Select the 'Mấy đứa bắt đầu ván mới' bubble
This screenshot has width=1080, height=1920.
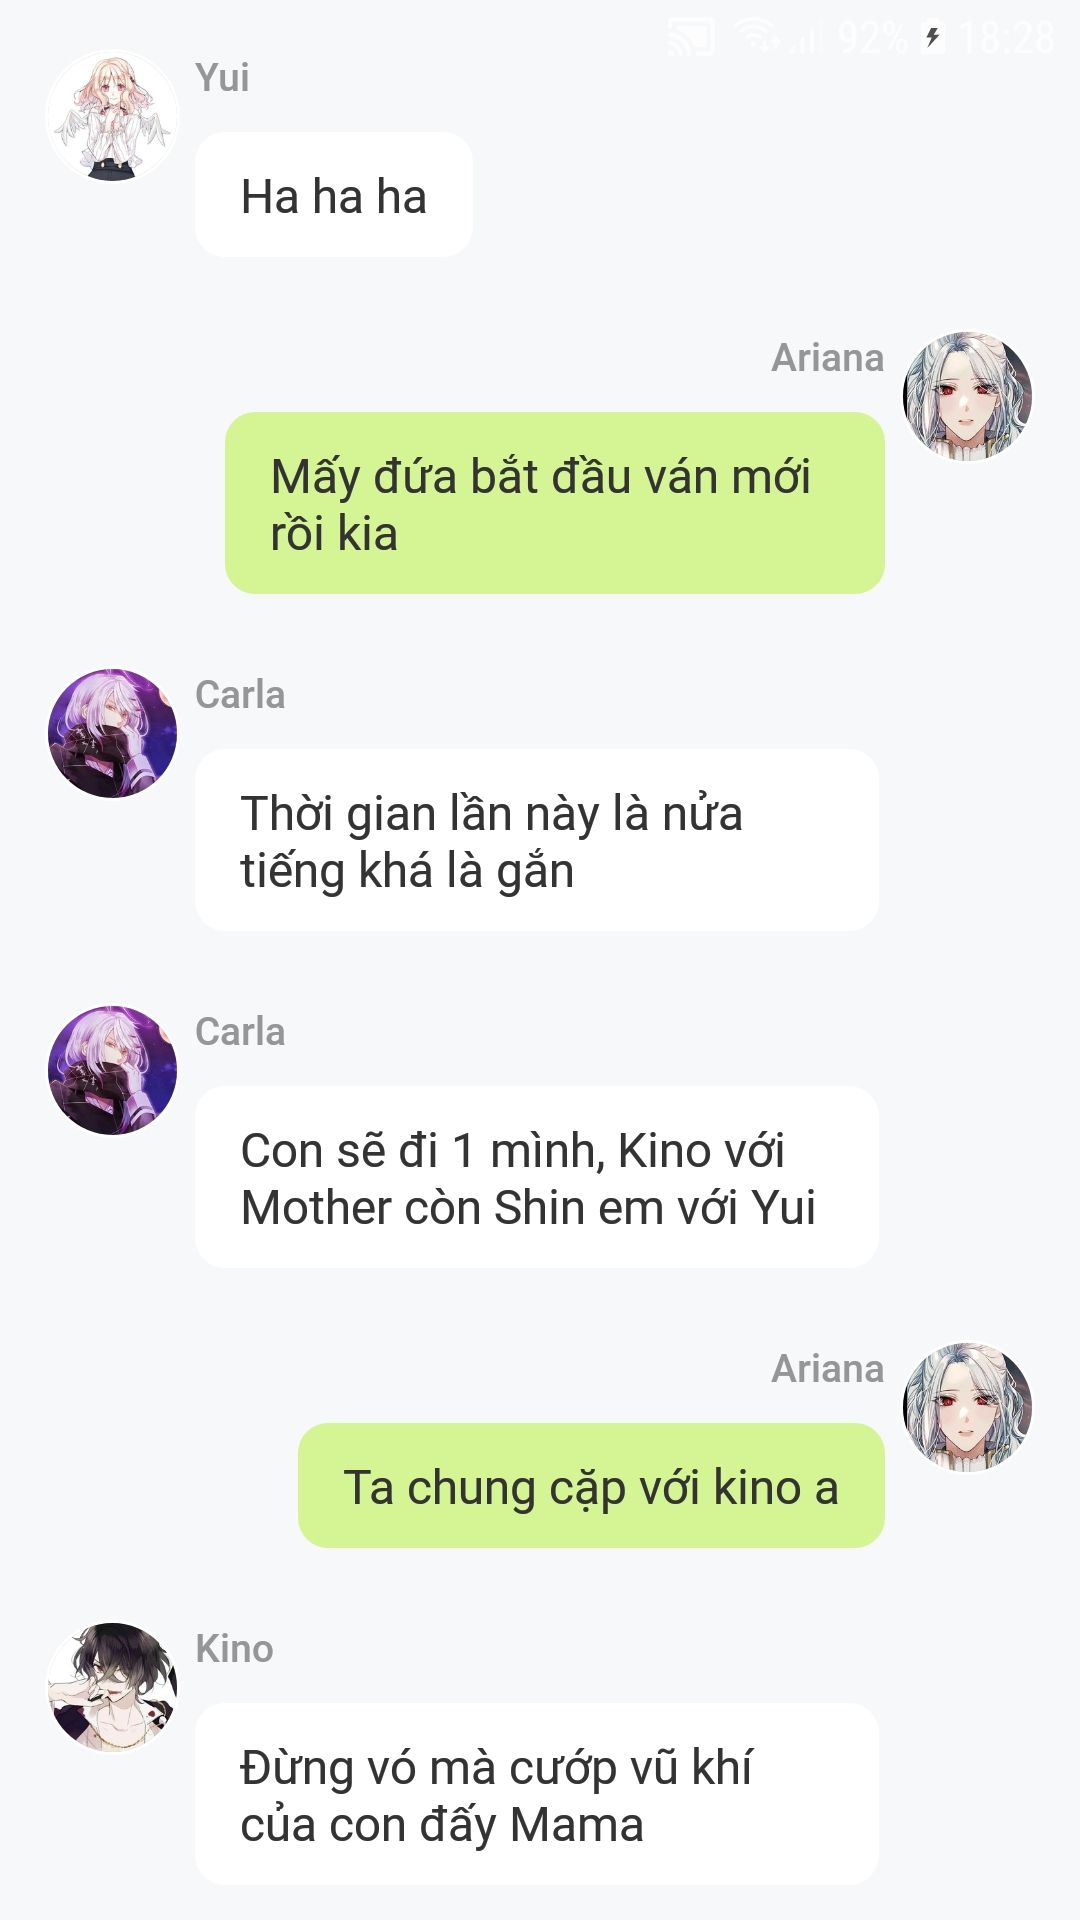(555, 503)
